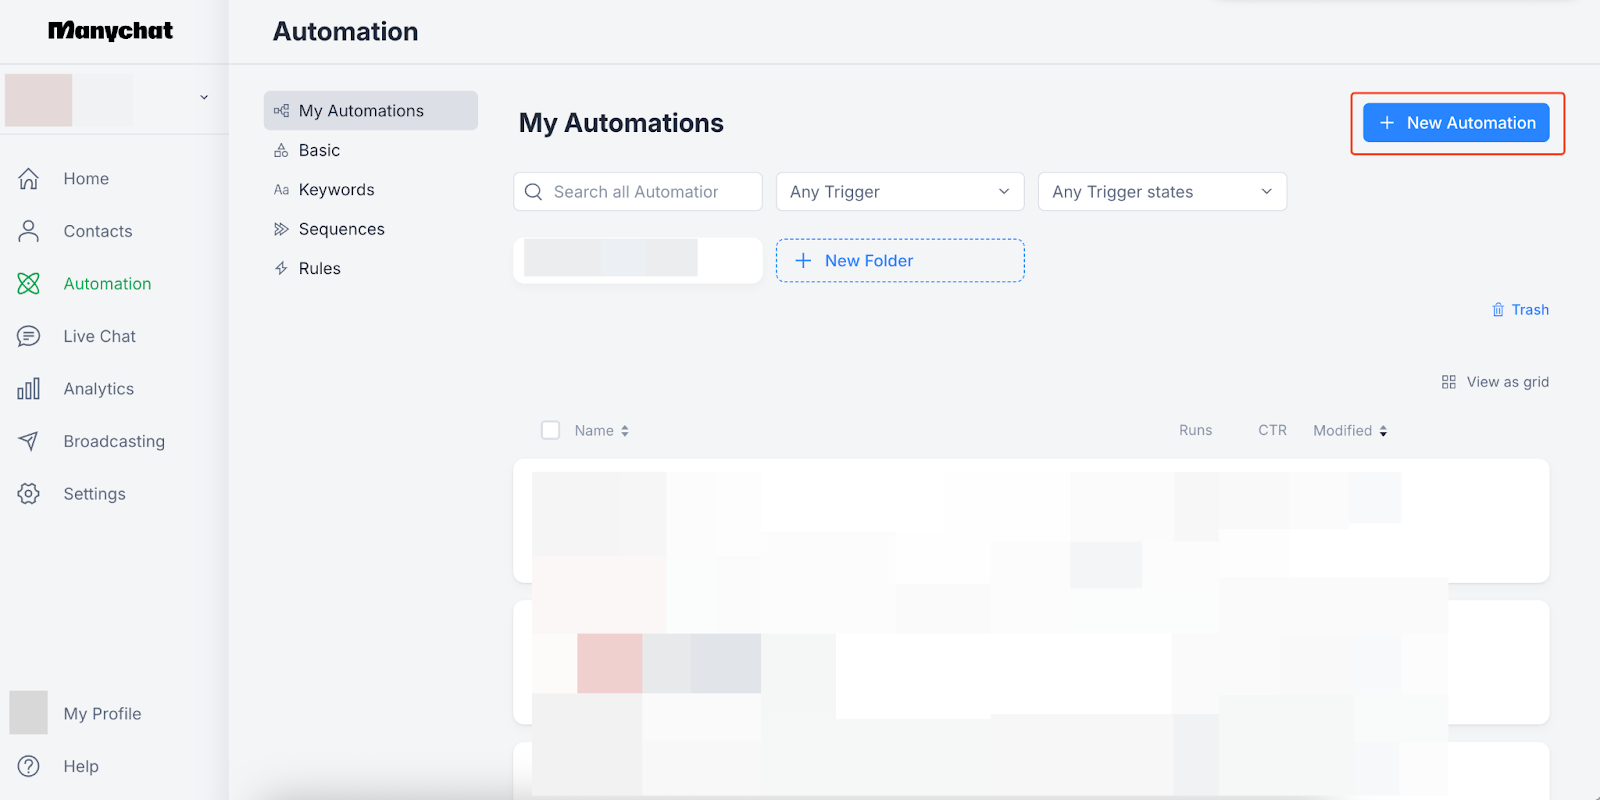Open Contacts via the person icon

point(28,231)
